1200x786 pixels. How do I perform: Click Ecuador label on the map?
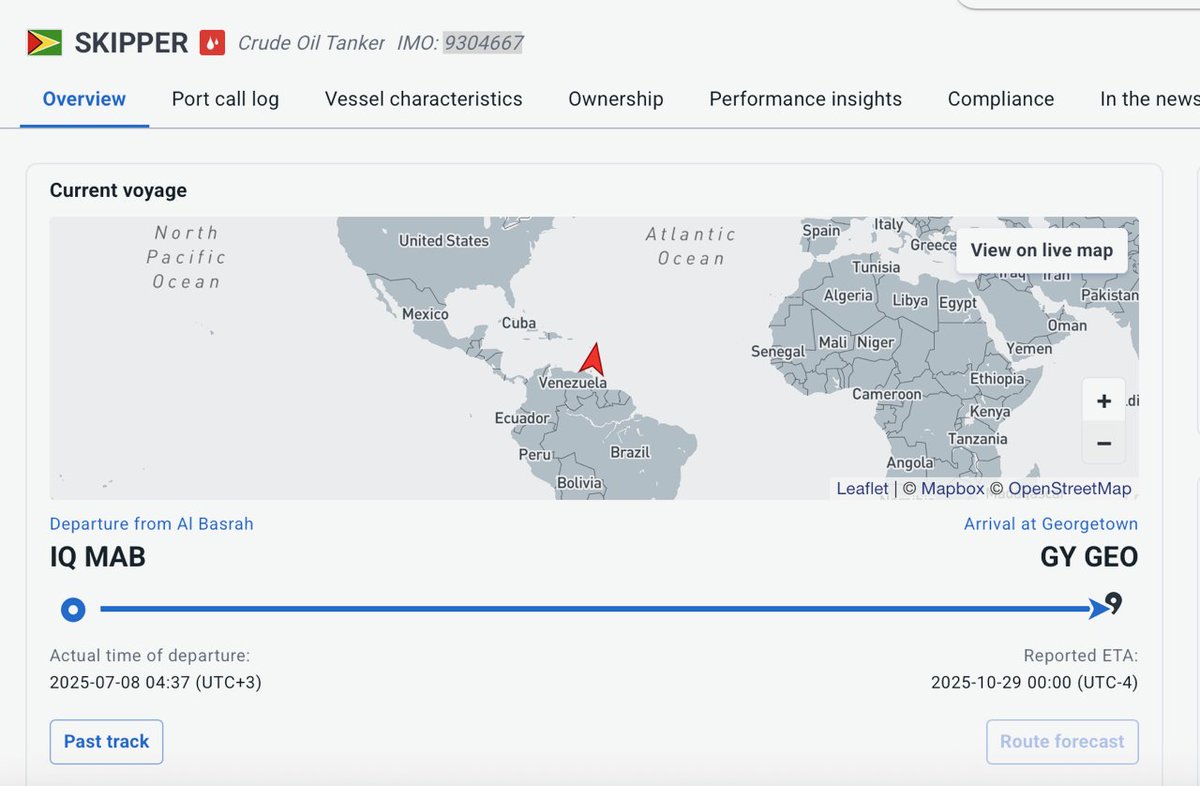coord(522,418)
